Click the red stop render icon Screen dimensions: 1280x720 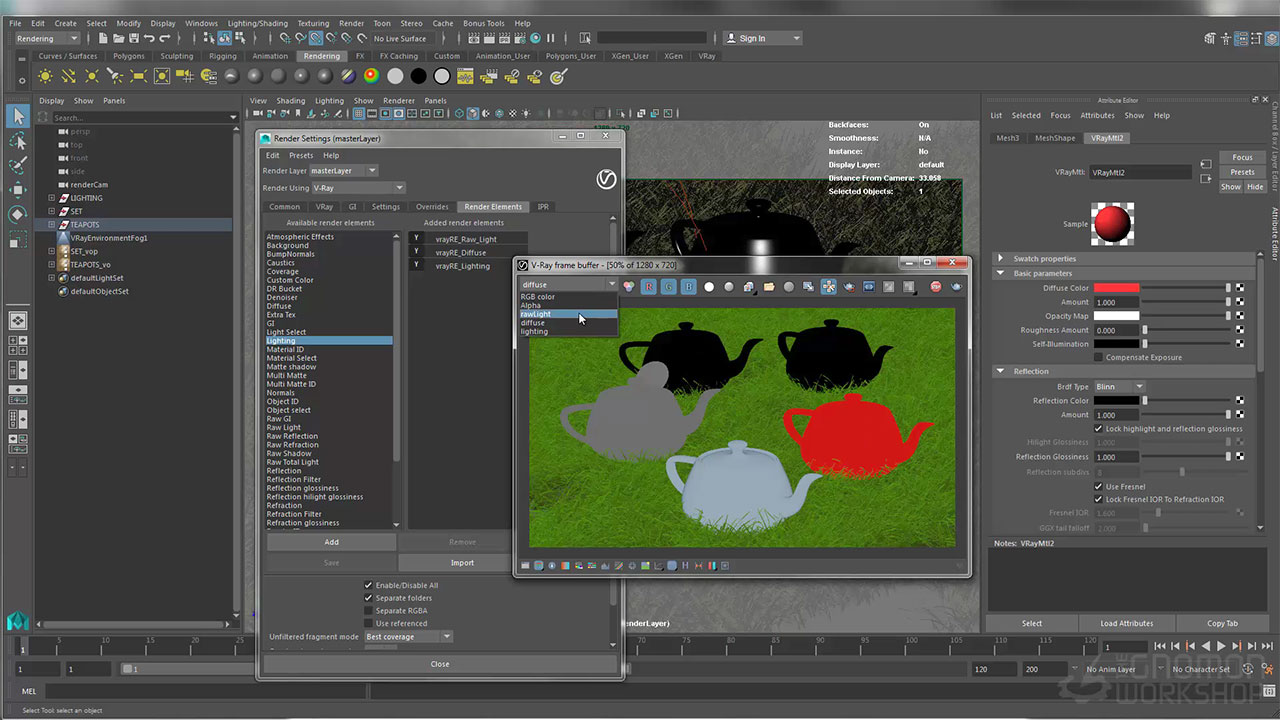(x=936, y=287)
